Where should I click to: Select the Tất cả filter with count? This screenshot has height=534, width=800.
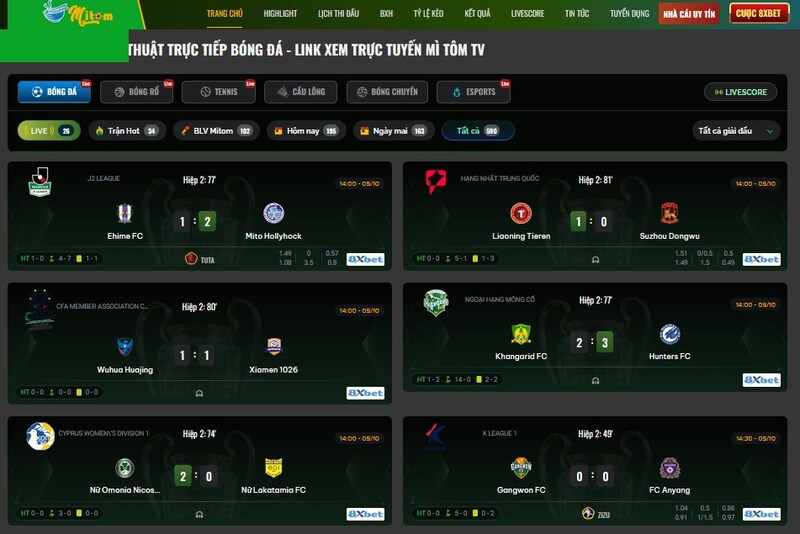click(x=478, y=131)
